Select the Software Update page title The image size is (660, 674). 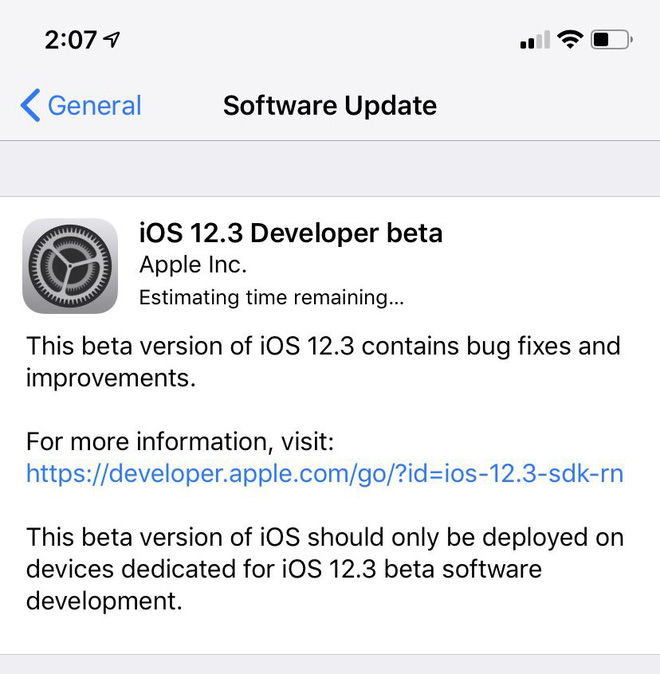click(330, 106)
